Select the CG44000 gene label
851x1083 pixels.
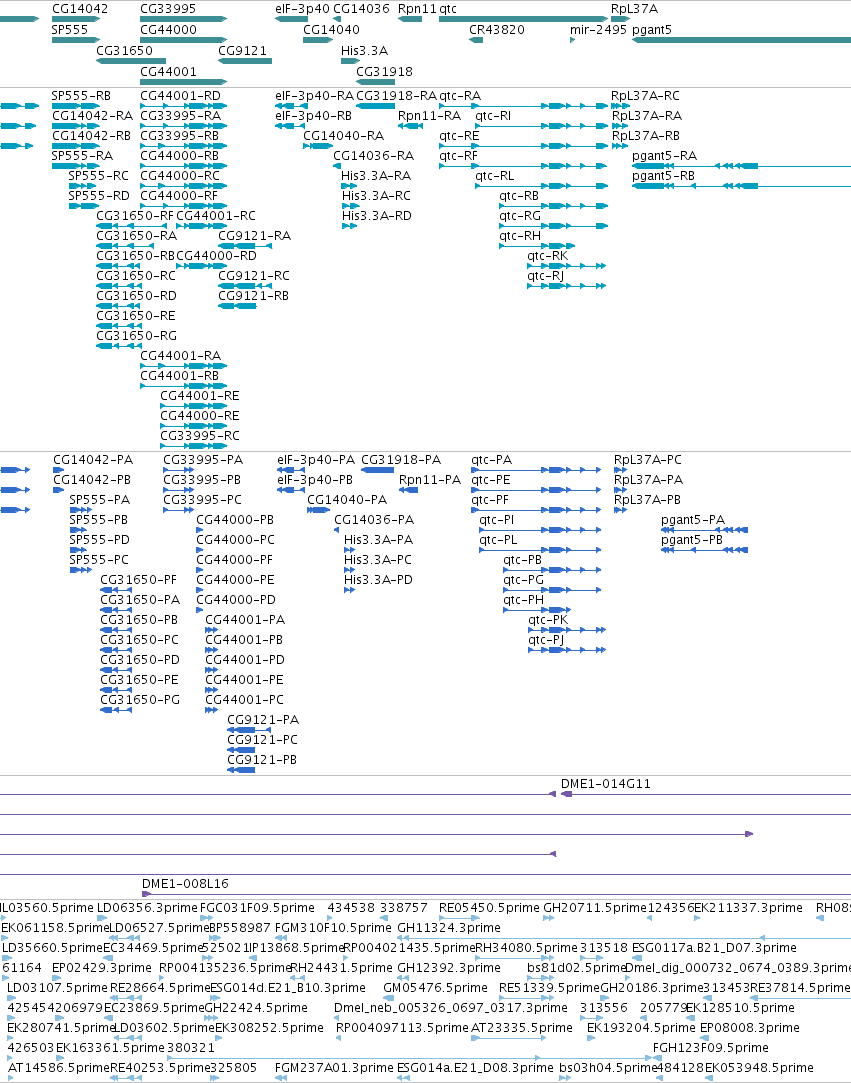[169, 30]
